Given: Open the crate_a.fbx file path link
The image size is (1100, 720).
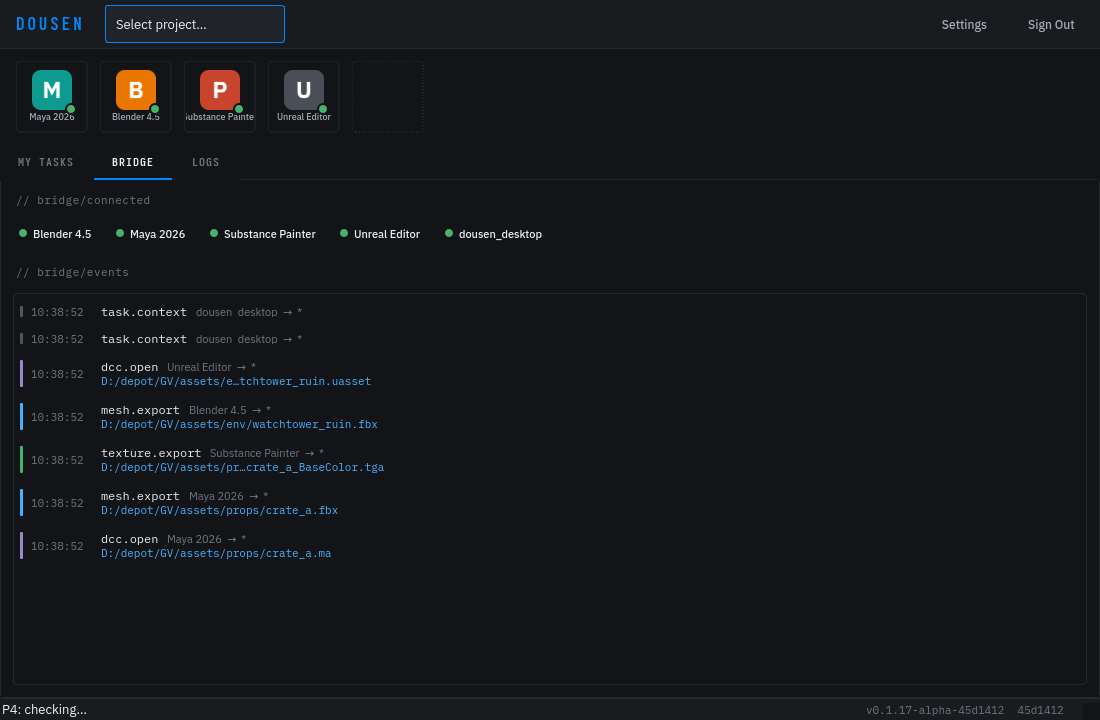Looking at the screenshot, I should click(220, 510).
